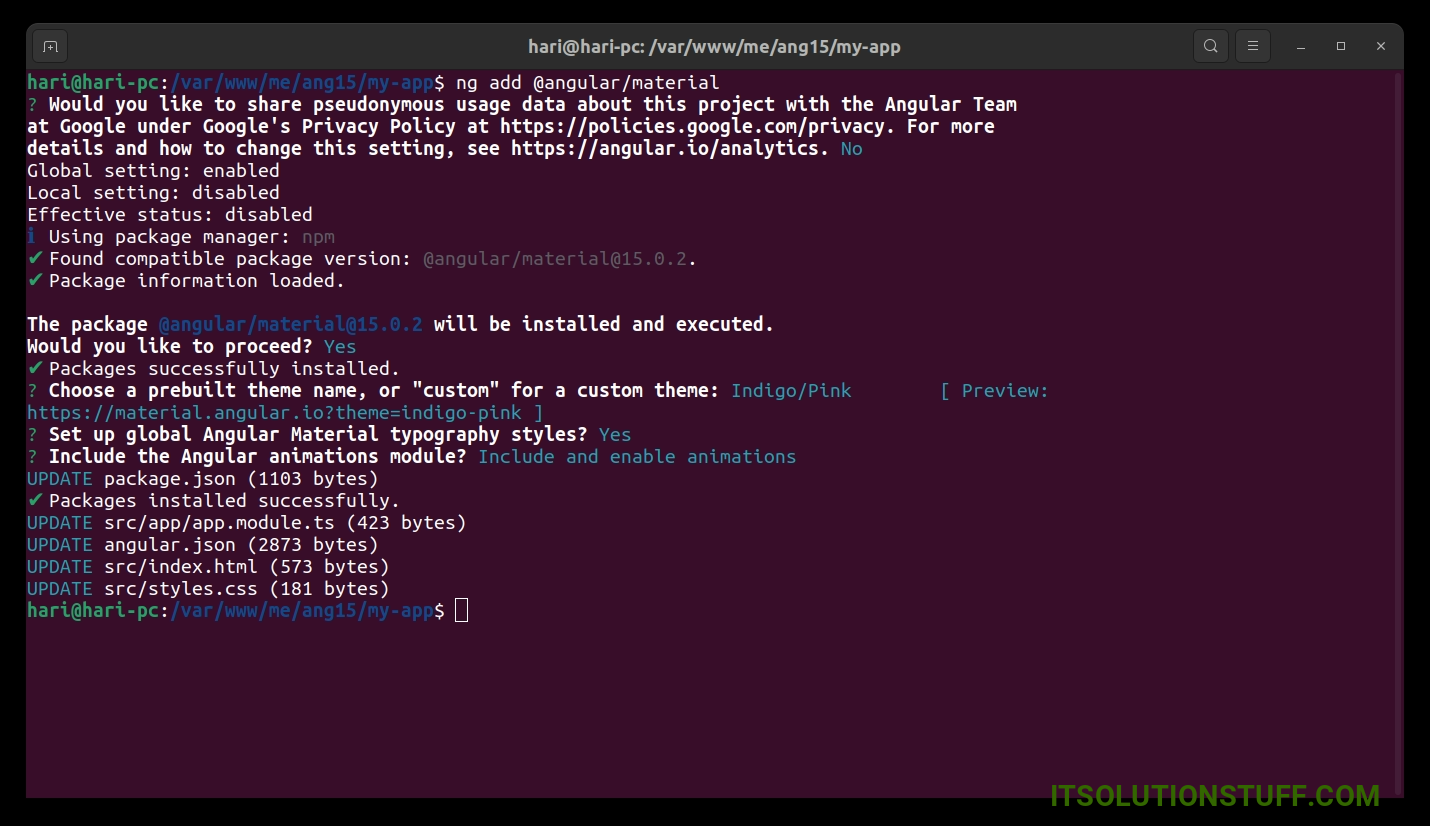Click the info icon beside "Using package manager"
The width and height of the screenshot is (1430, 826).
click(x=32, y=237)
